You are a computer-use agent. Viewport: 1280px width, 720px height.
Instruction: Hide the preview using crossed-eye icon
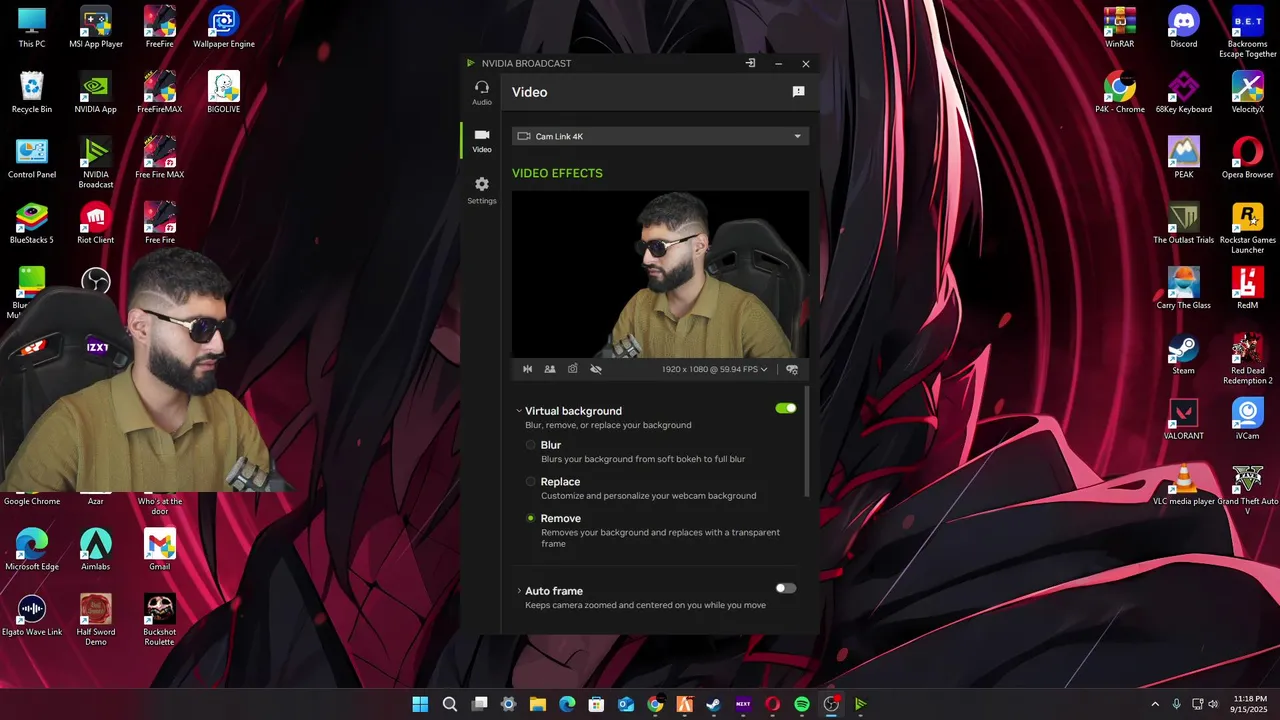tap(596, 369)
